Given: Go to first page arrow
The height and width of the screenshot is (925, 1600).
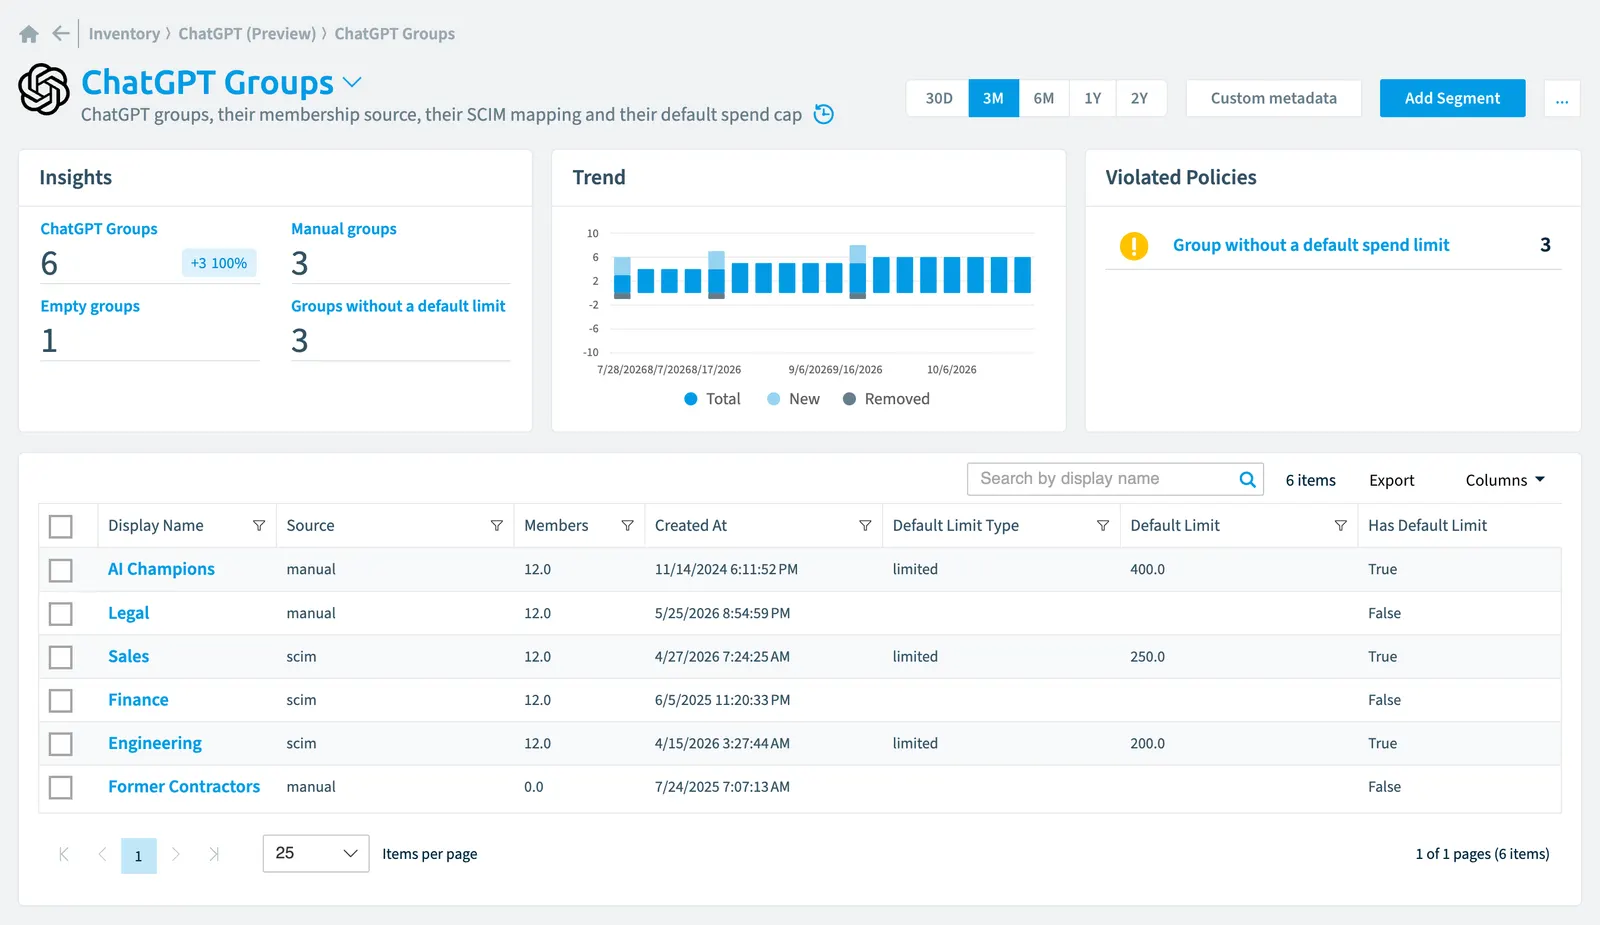Looking at the screenshot, I should 64,854.
